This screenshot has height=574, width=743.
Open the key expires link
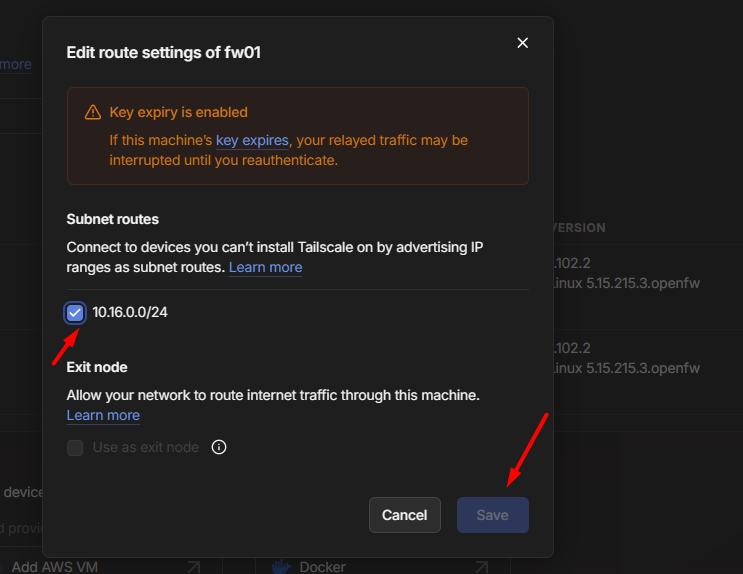[x=252, y=140]
